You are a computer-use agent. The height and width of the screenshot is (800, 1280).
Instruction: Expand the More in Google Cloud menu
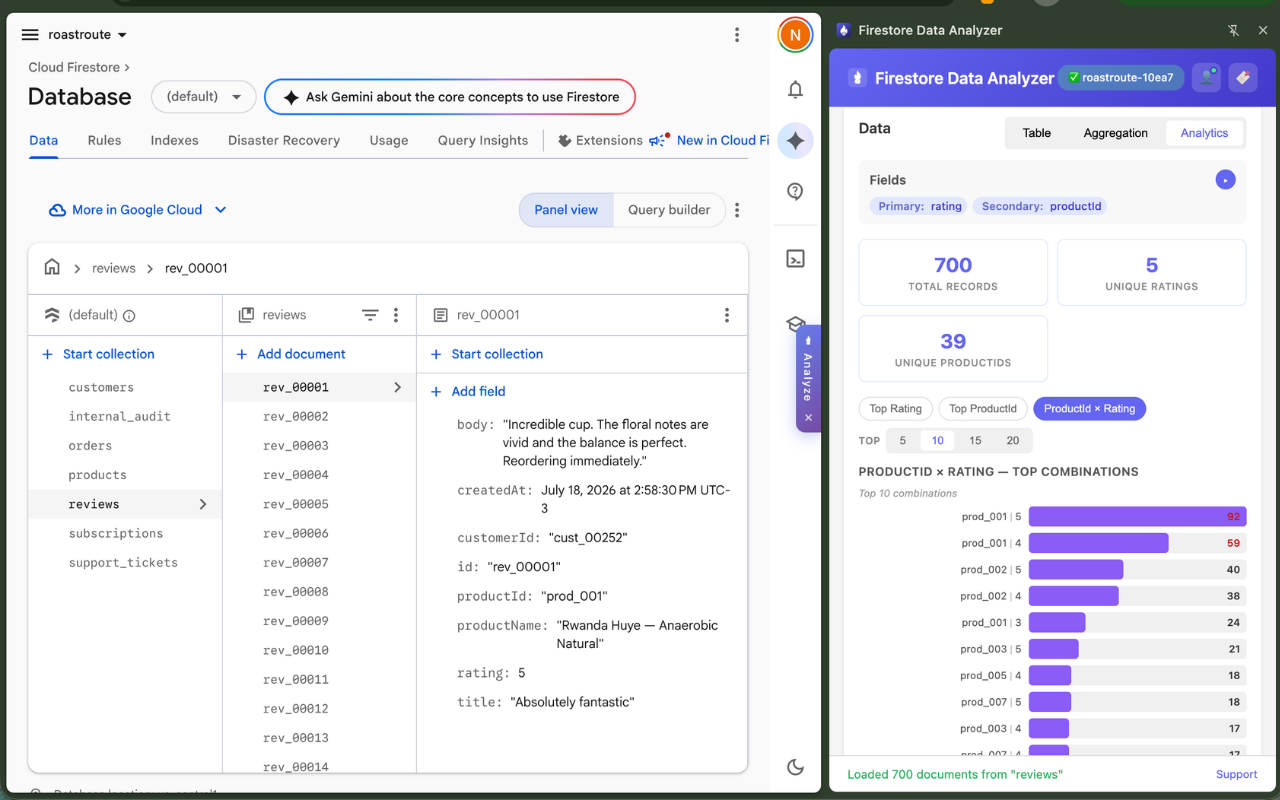(x=138, y=210)
